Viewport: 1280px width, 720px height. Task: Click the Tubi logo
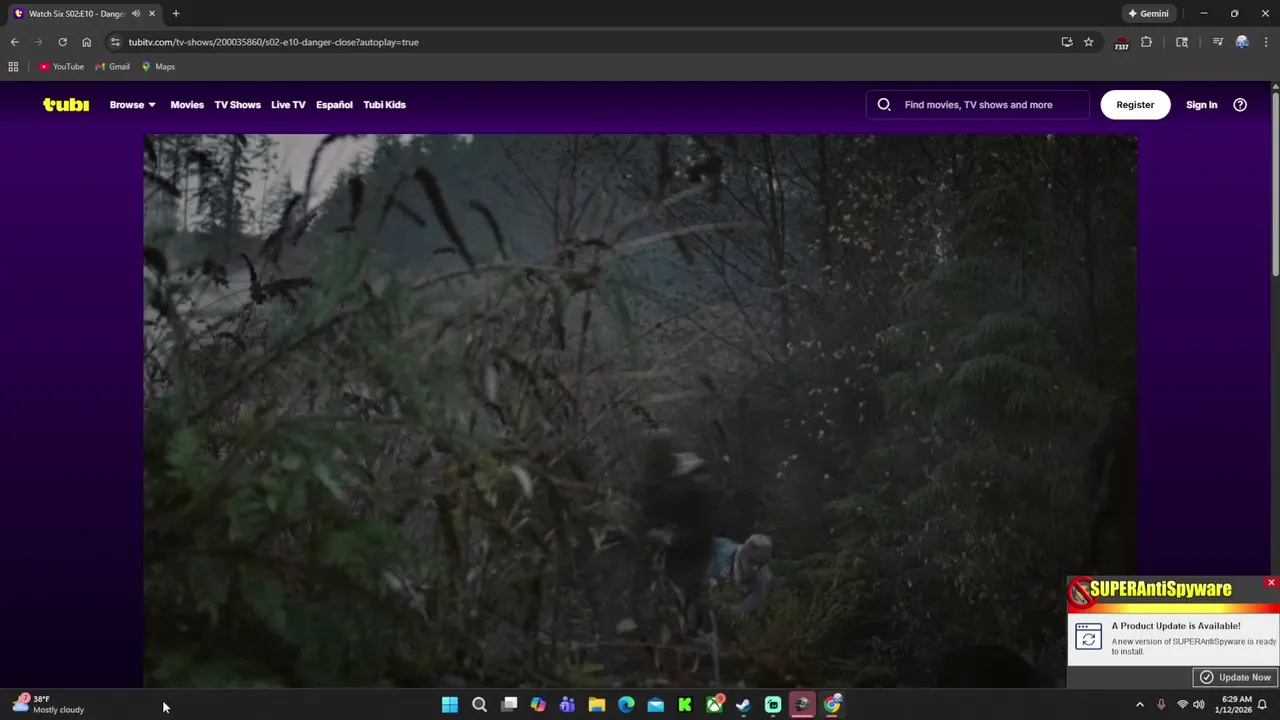coord(66,104)
